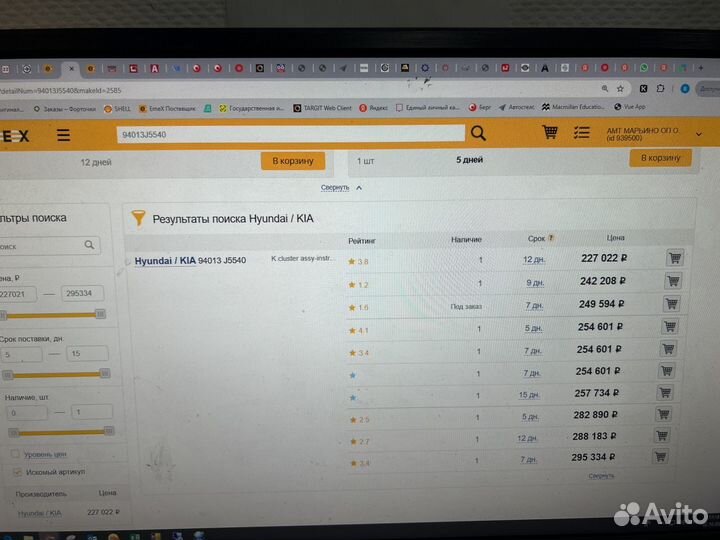
Task: Click the 9 дн. delivery term link
Action: [535, 283]
